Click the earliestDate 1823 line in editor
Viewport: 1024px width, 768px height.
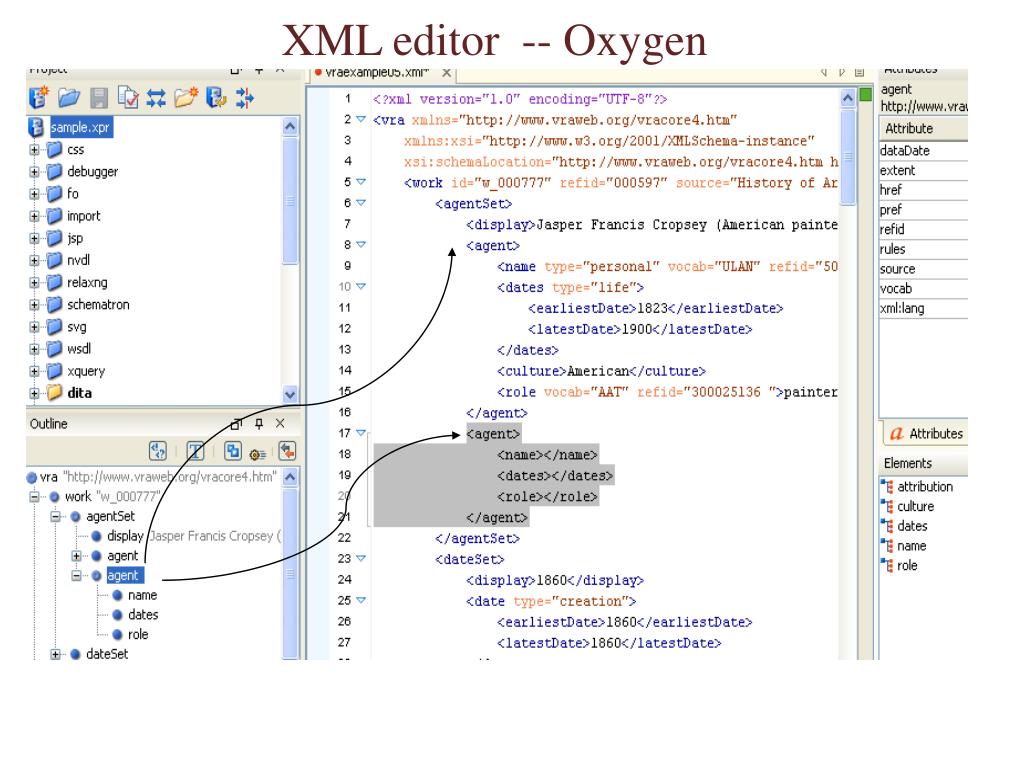point(655,308)
